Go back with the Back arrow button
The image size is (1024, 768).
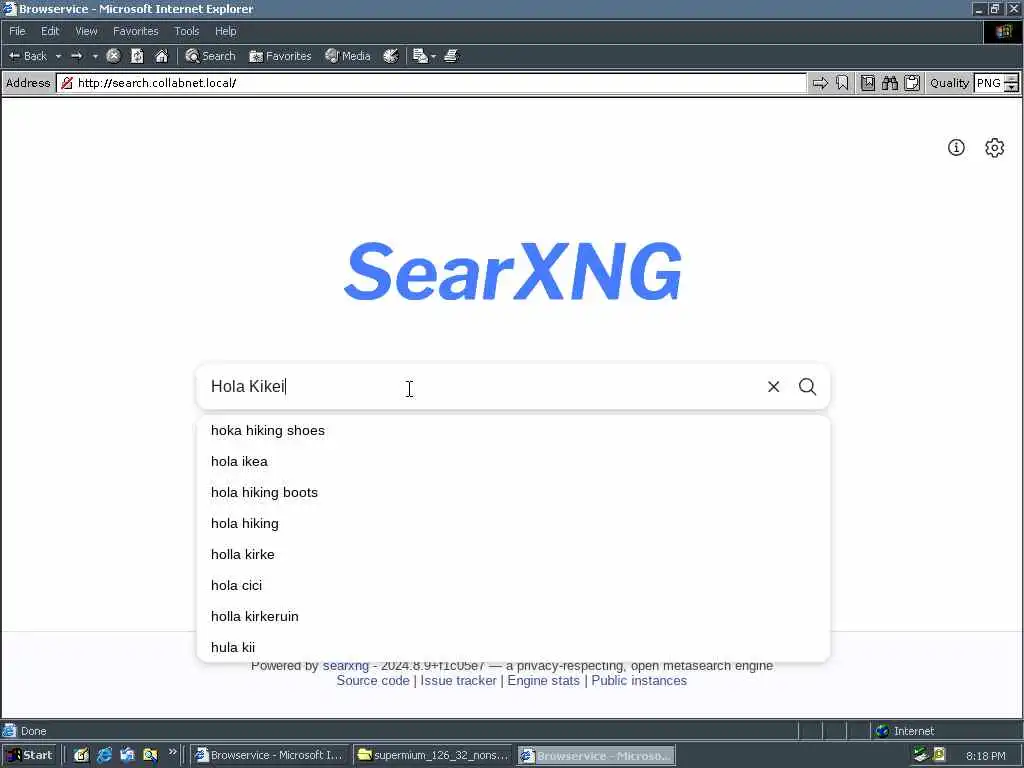(27, 56)
